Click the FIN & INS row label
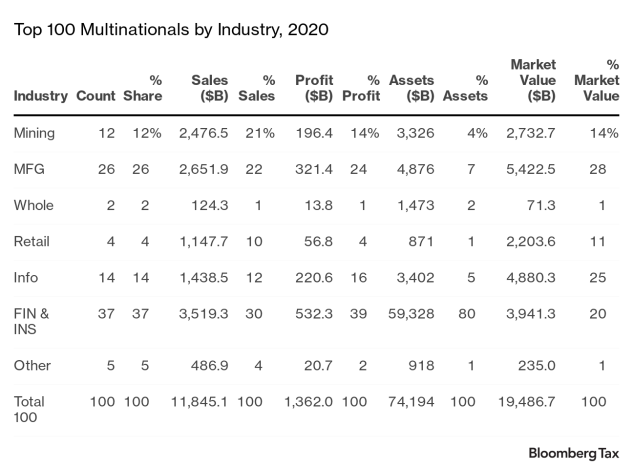Screen dimensions: 633x468 coord(31,321)
